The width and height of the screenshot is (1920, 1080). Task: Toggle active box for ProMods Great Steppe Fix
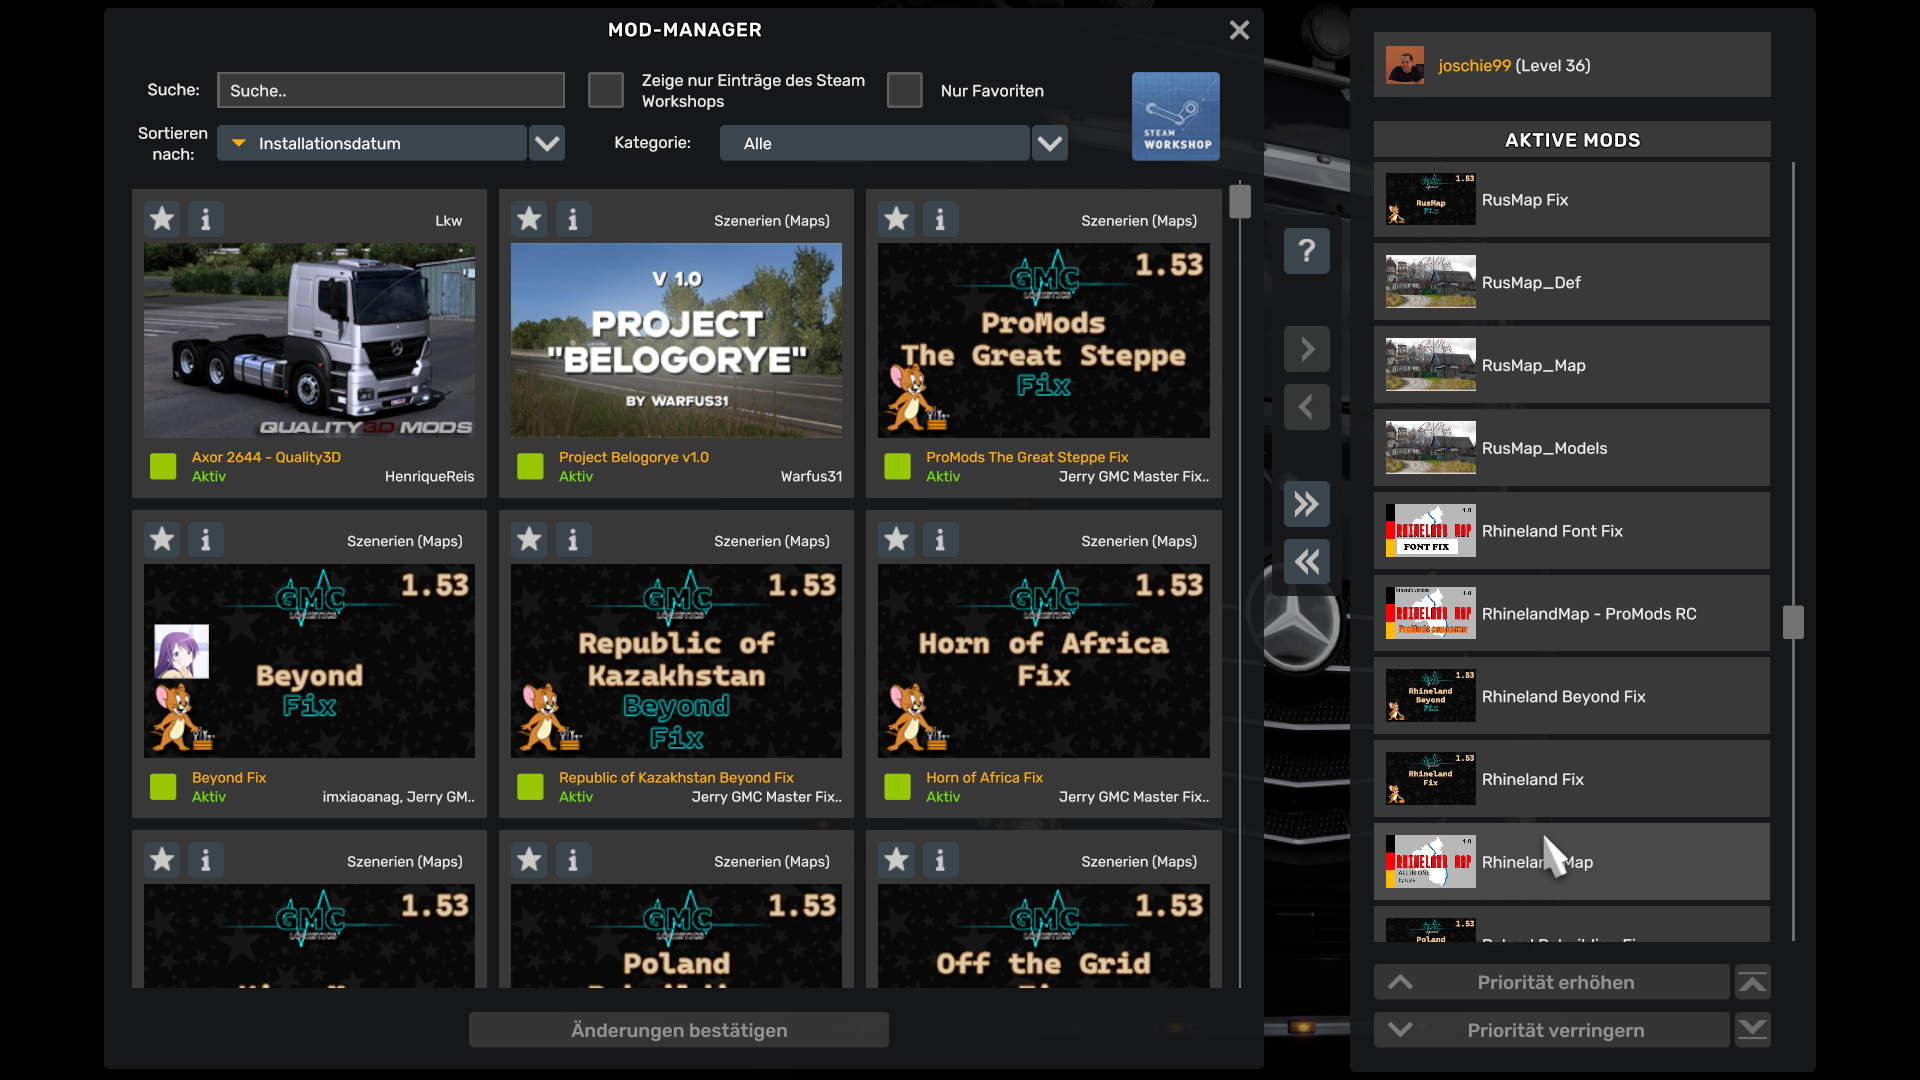(898, 466)
